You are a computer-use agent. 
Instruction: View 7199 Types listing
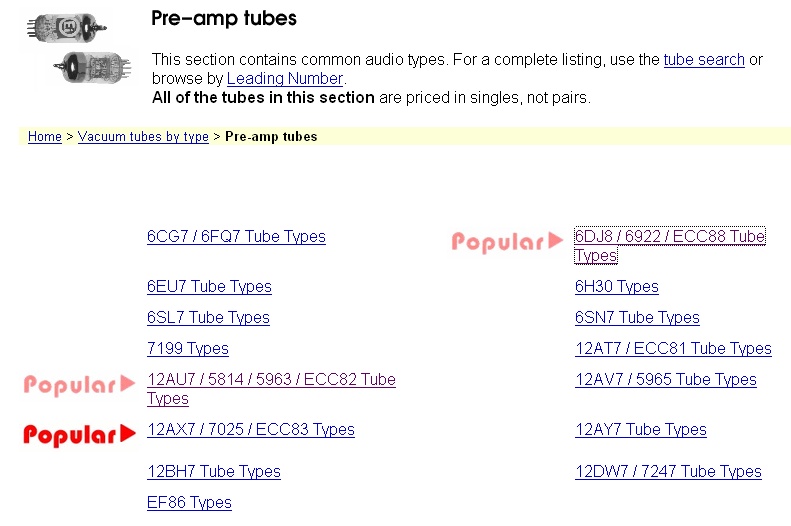188,349
